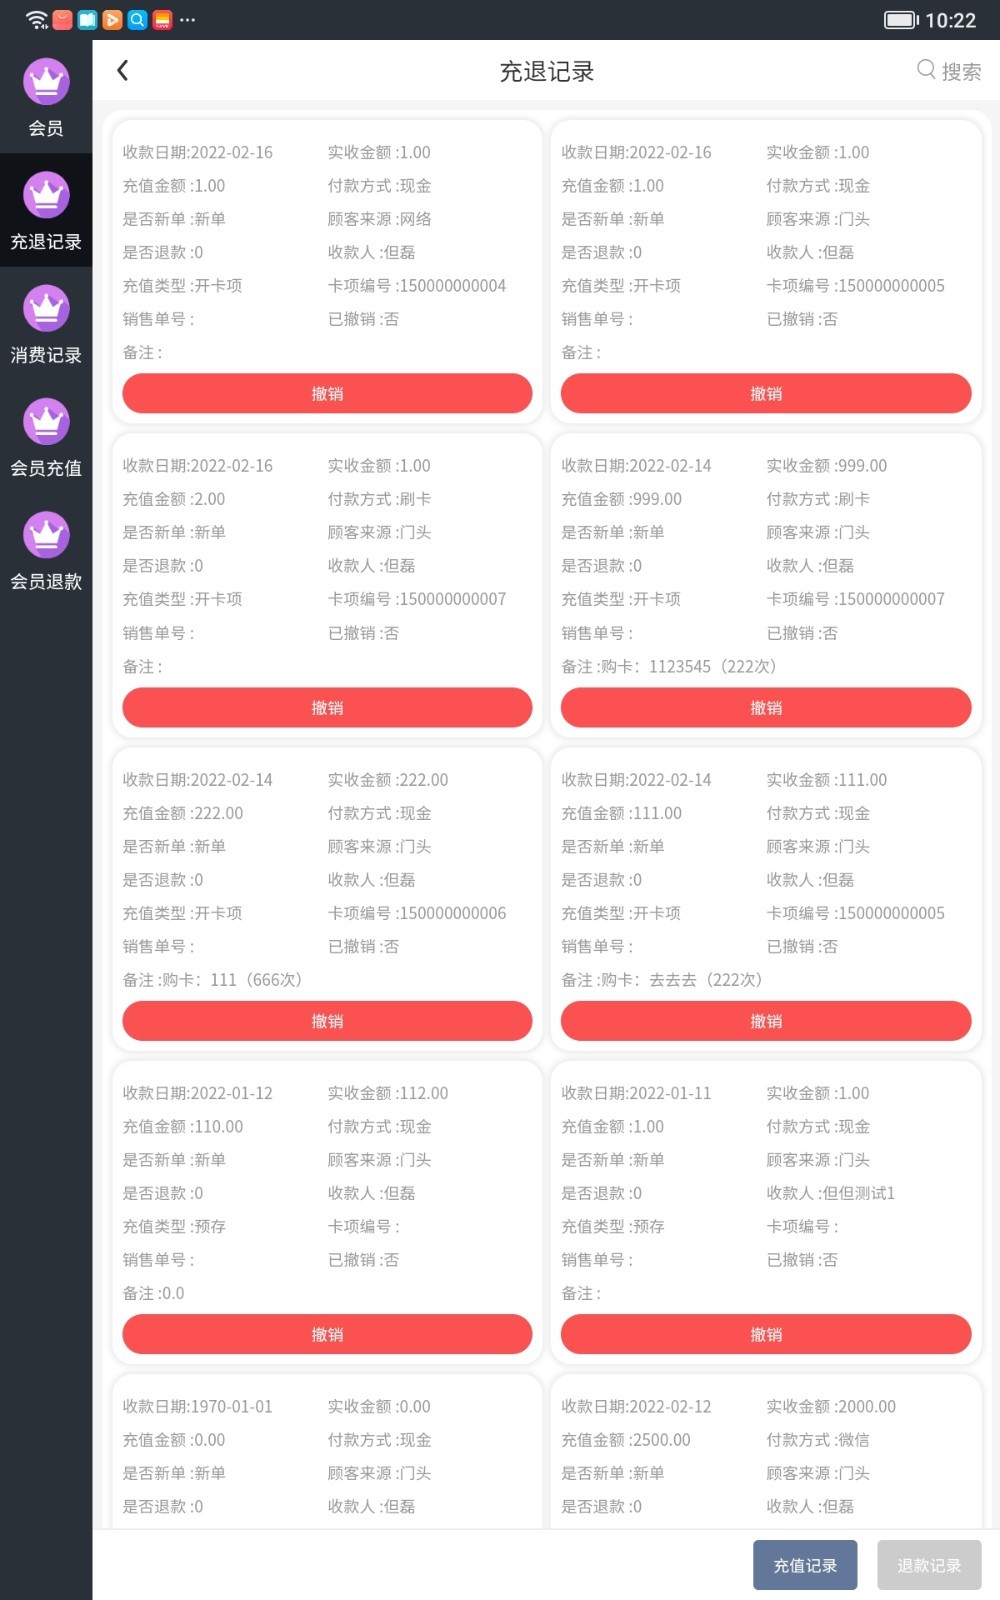Click 撤销 for the 111.00 recharge

pos(765,1021)
